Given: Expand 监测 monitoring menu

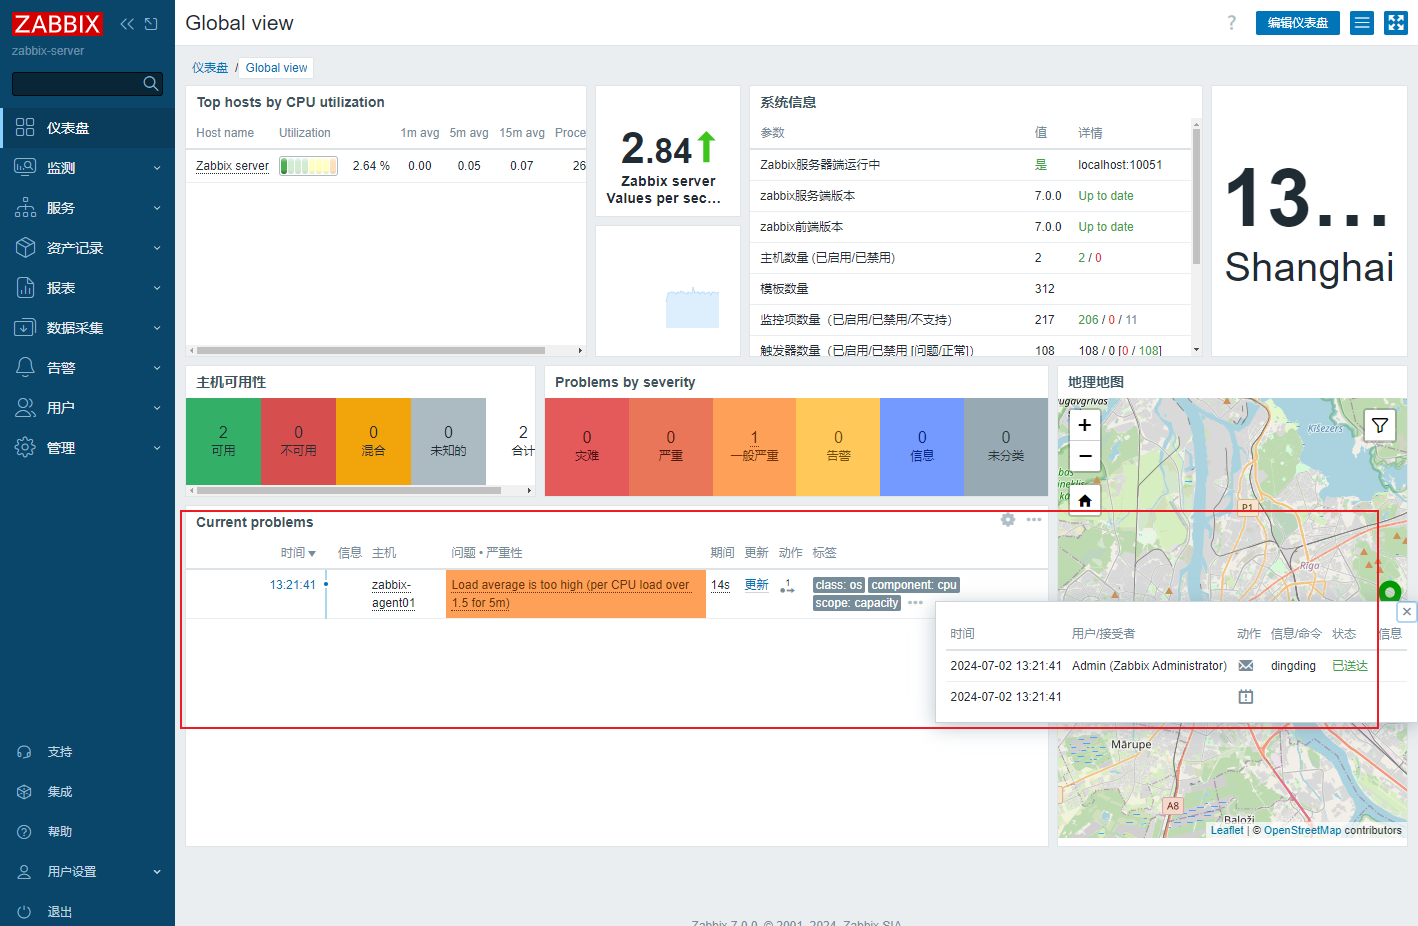Looking at the screenshot, I should pyautogui.click(x=87, y=168).
